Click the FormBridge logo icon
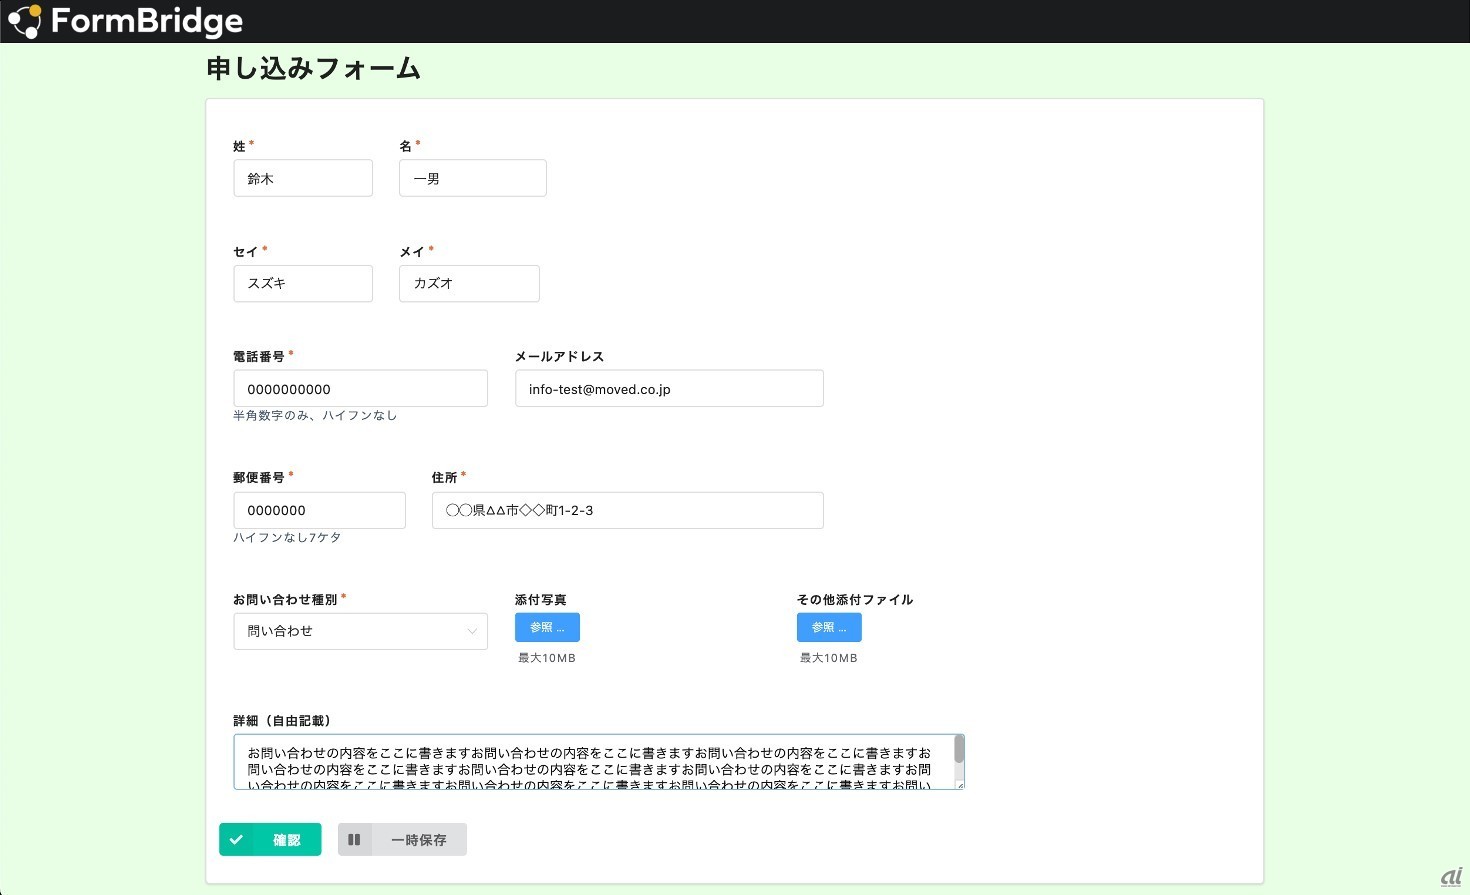The width and height of the screenshot is (1470, 895). [24, 21]
